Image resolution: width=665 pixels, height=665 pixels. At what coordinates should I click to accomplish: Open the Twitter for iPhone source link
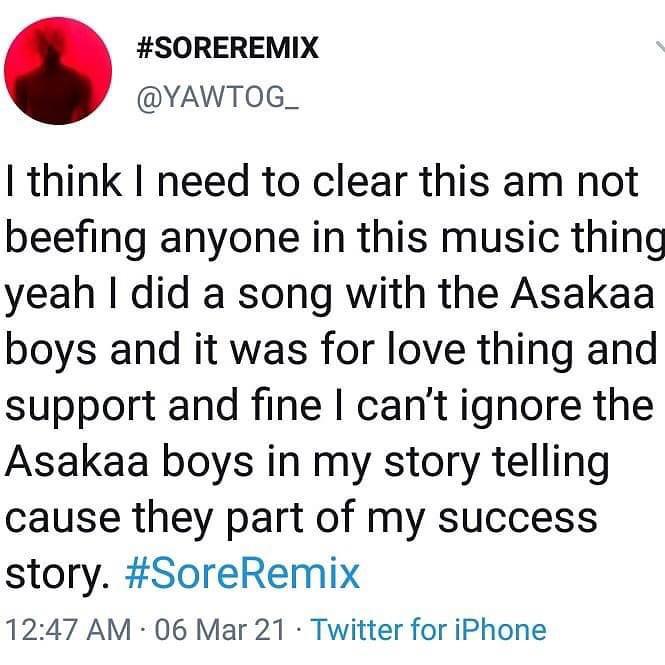(429, 630)
